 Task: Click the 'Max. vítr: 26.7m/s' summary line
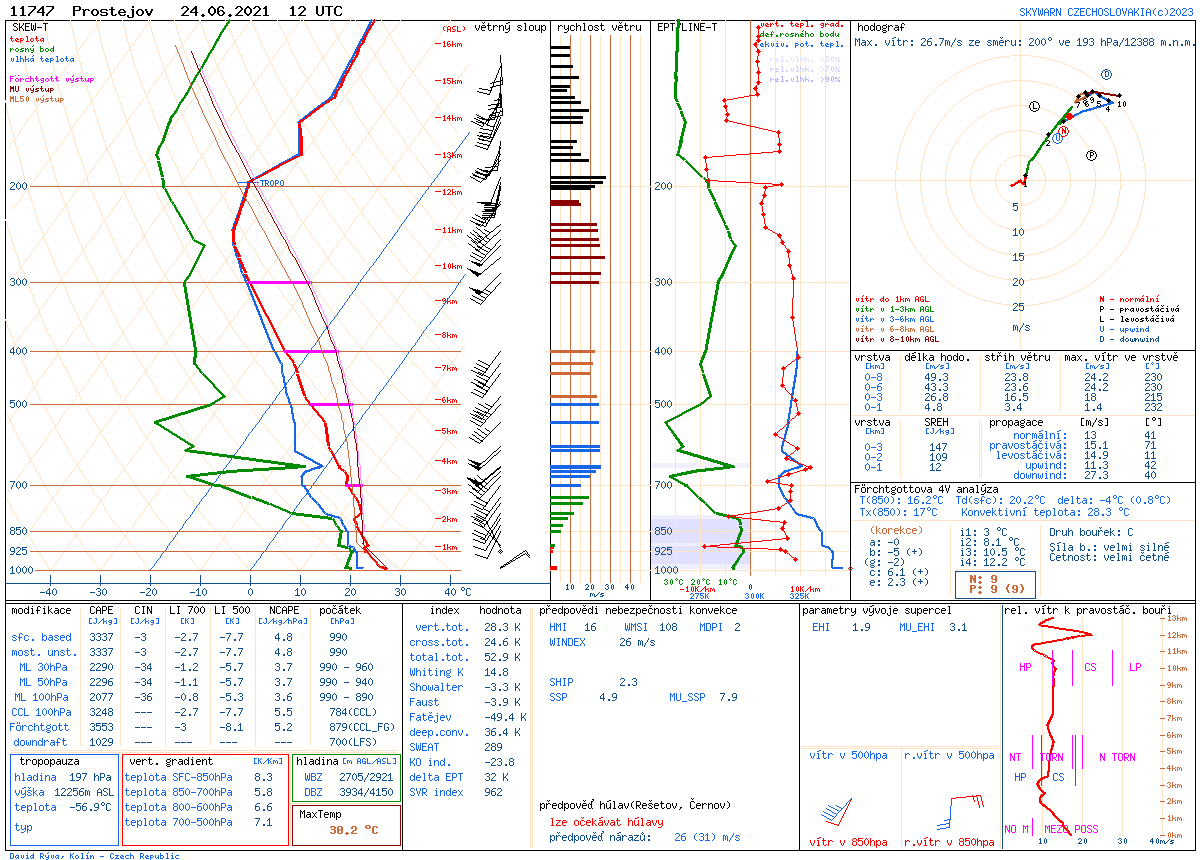pos(1025,42)
